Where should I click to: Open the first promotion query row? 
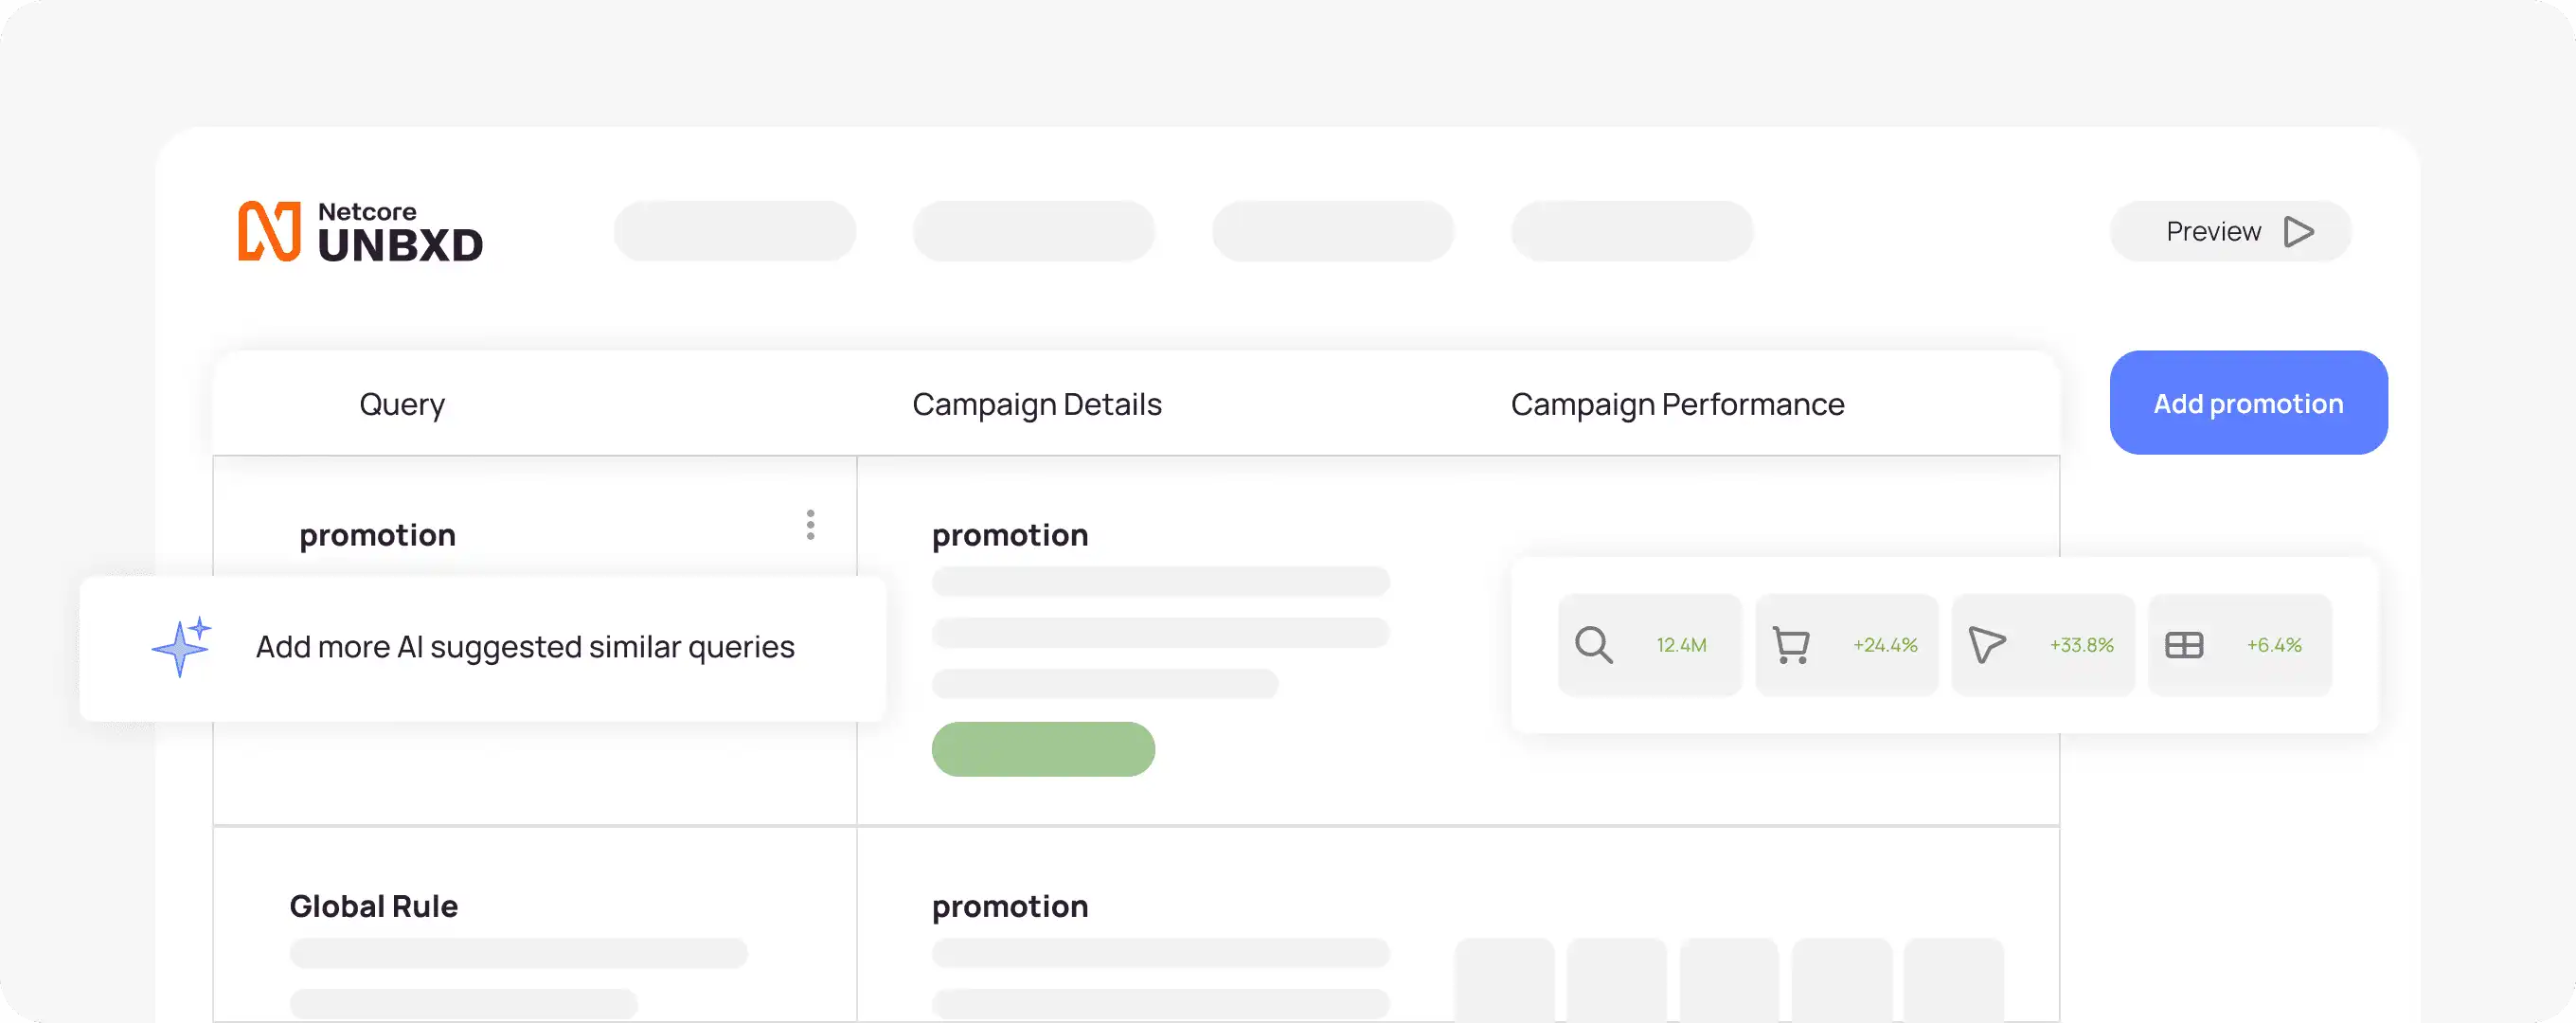tap(377, 535)
